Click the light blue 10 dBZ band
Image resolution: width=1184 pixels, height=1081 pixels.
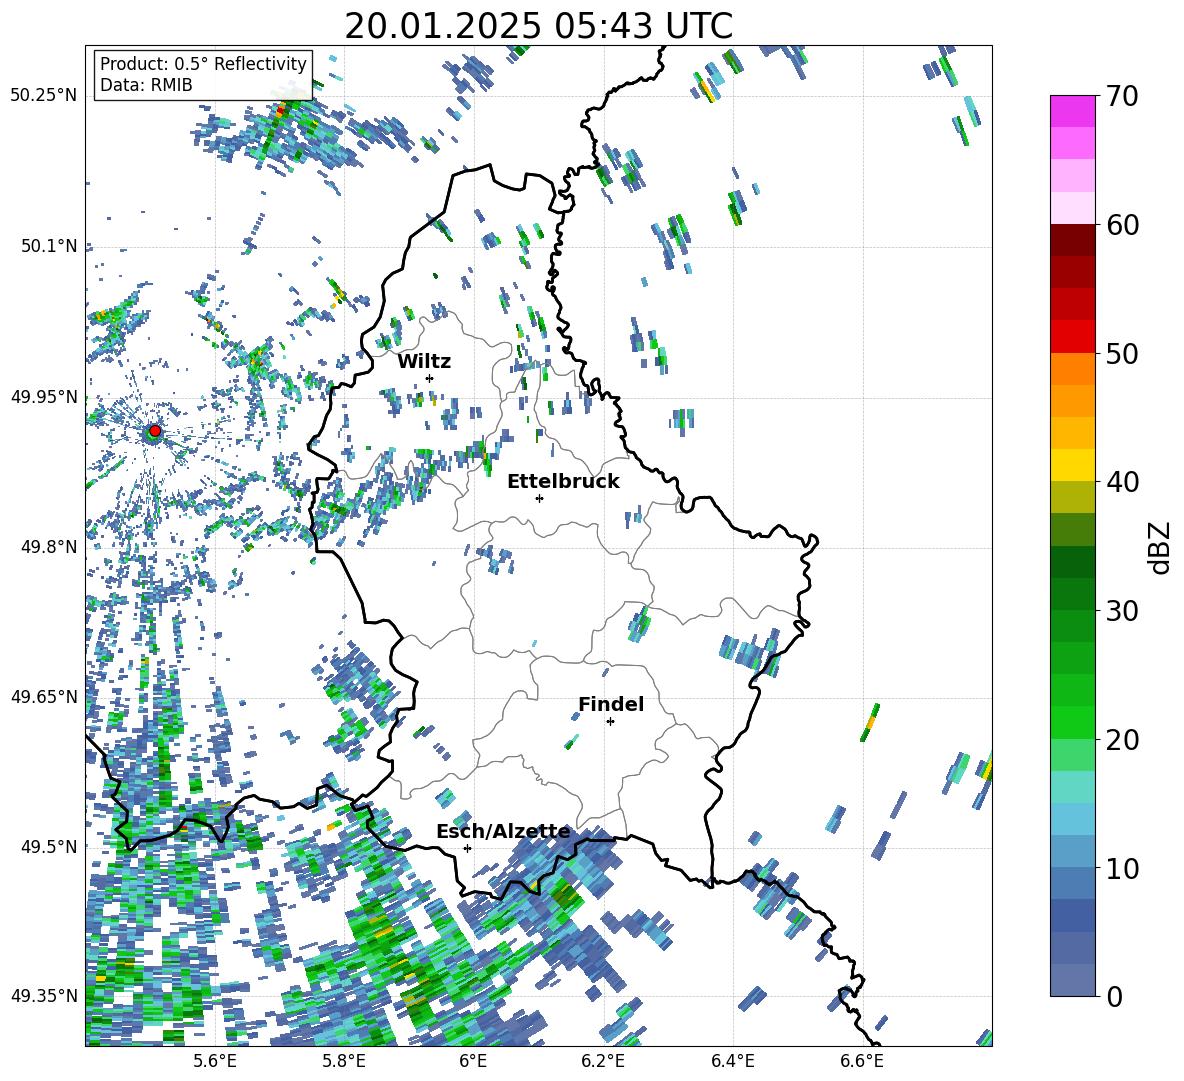click(x=1072, y=852)
